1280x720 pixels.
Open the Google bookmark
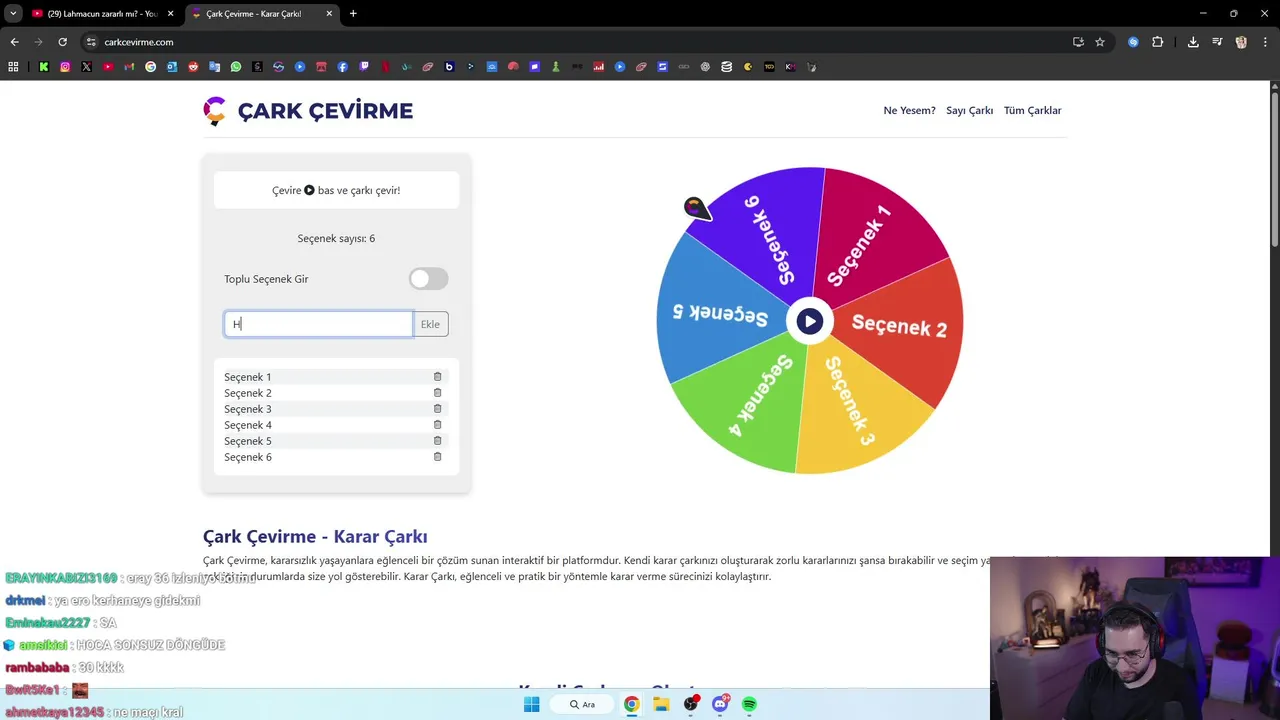point(151,67)
